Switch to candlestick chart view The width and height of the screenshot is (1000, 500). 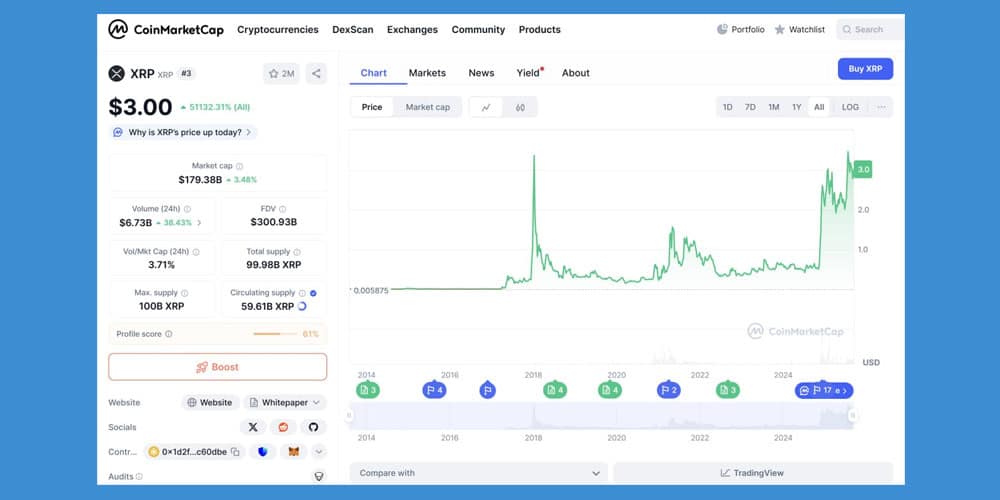tap(520, 107)
